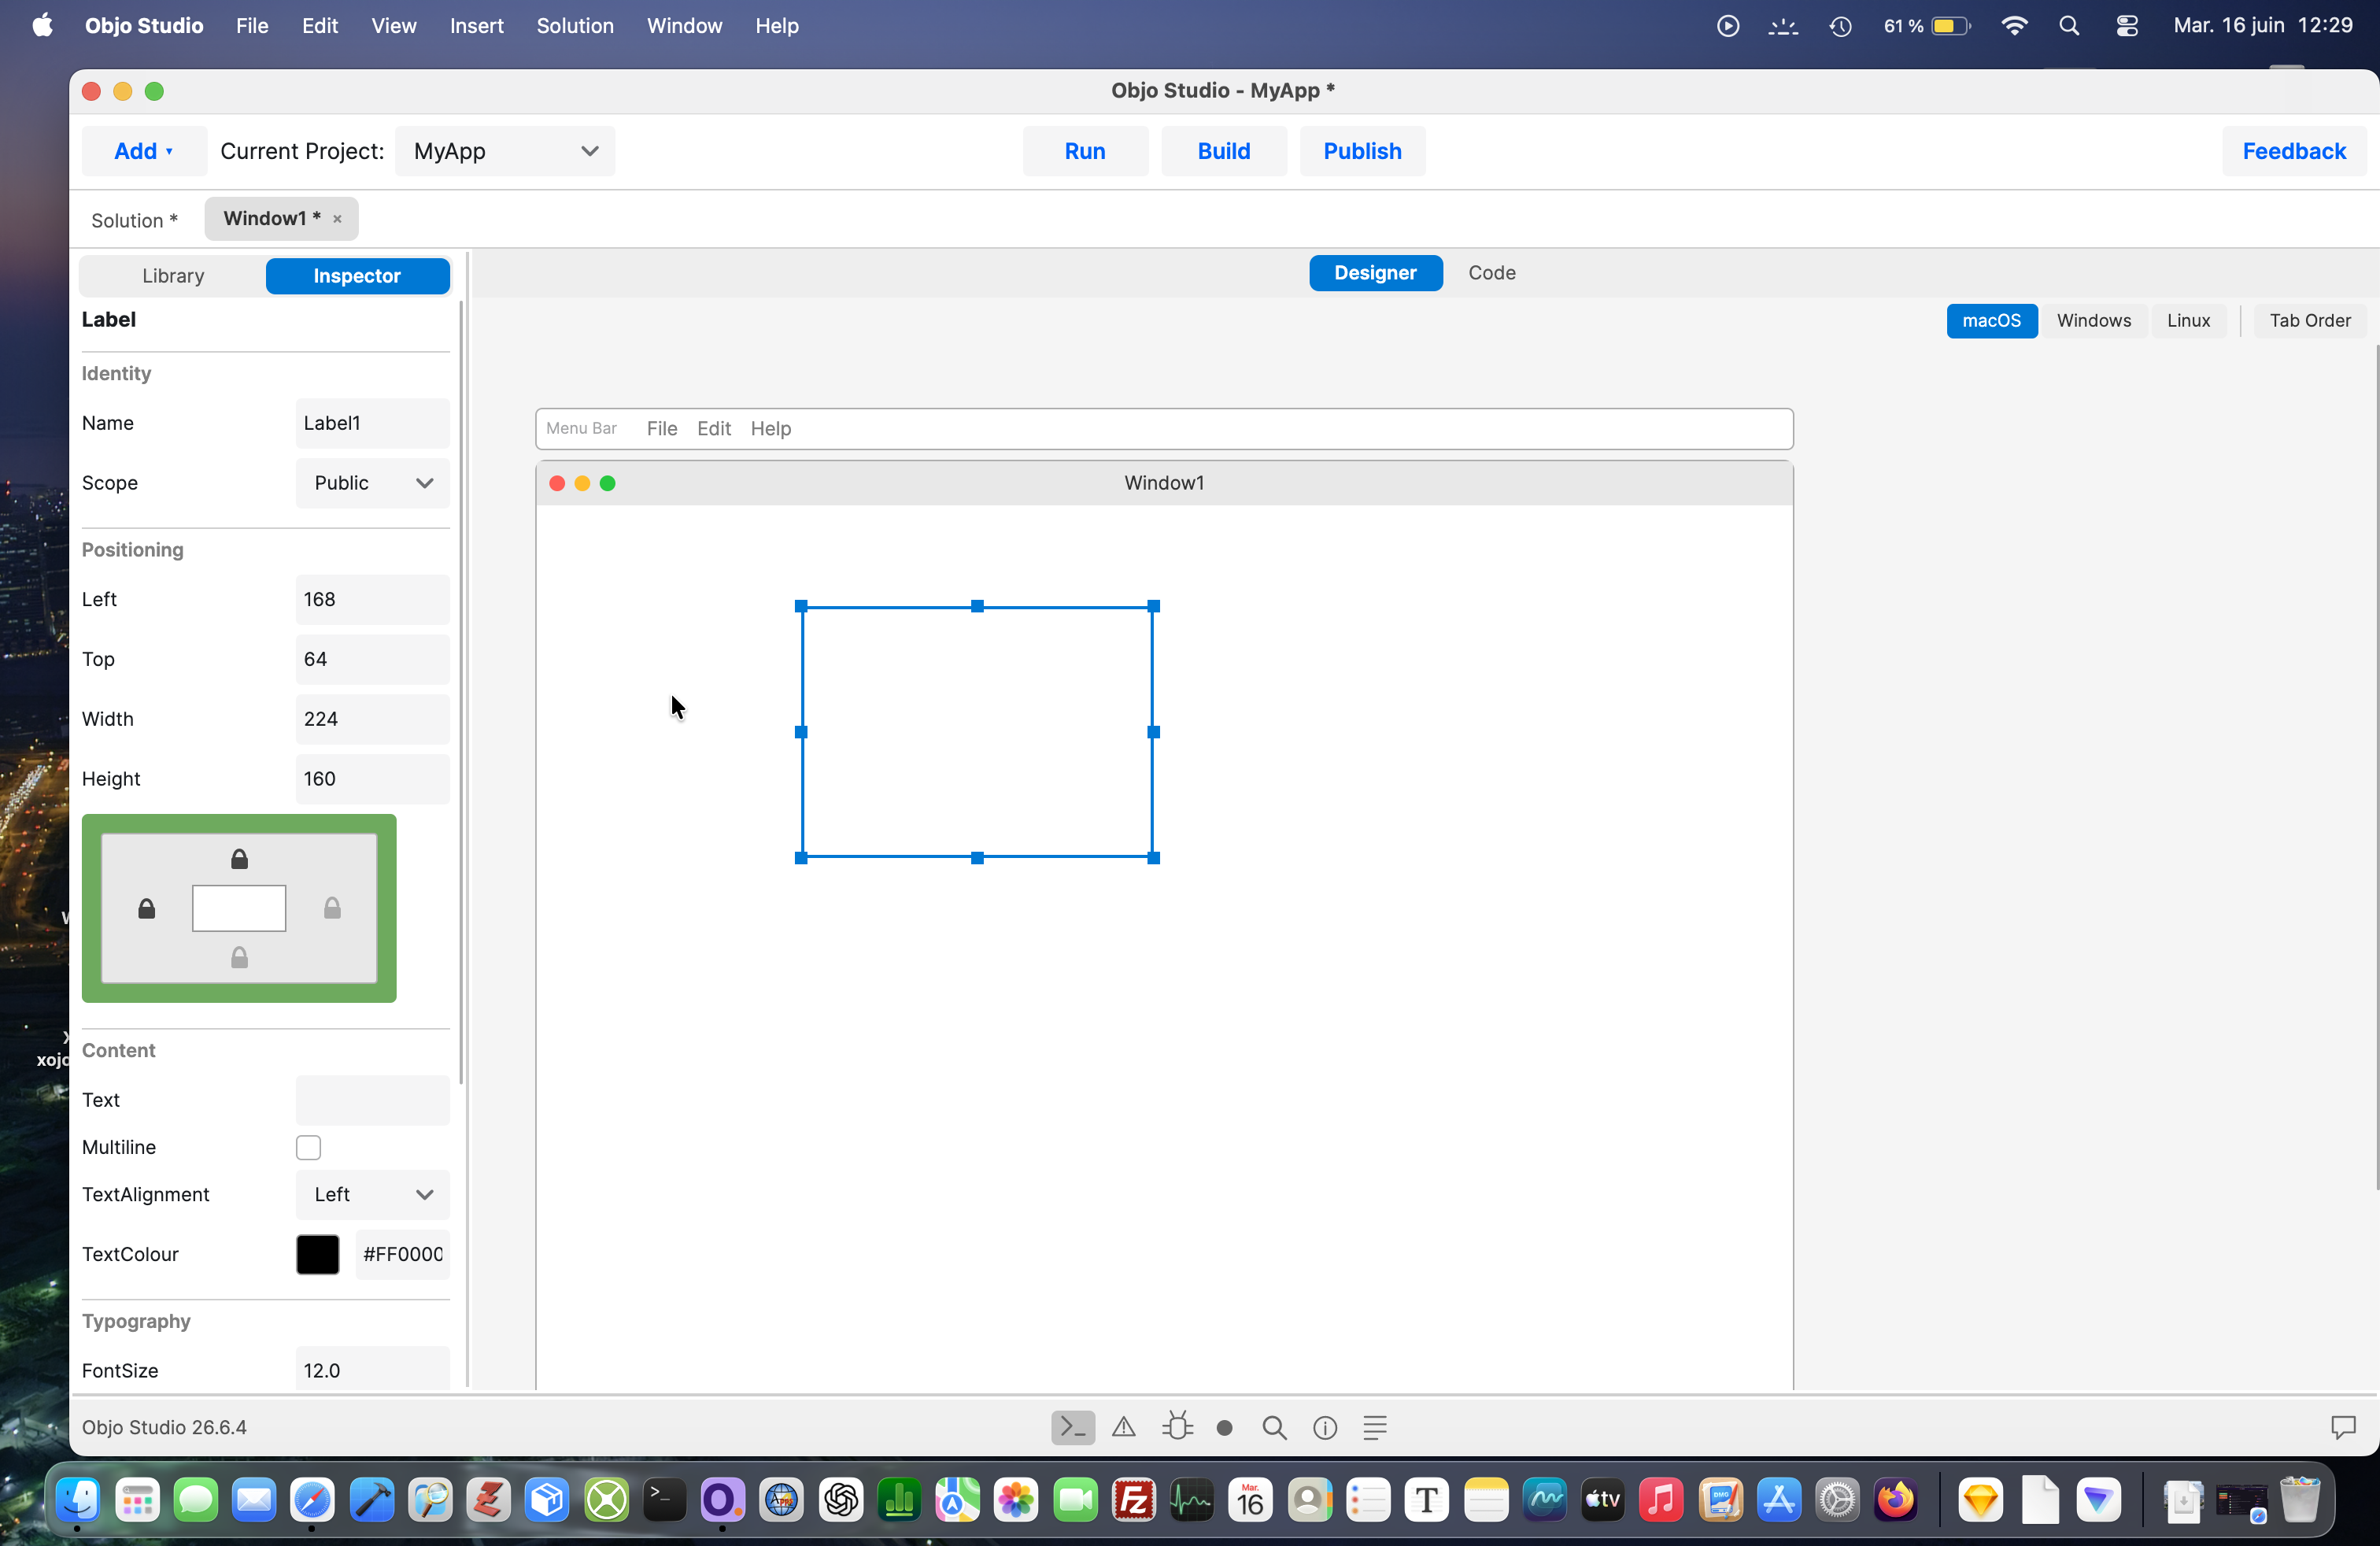Open Finder from the Dock
Viewport: 2380px width, 1546px height.
pos(78,1500)
